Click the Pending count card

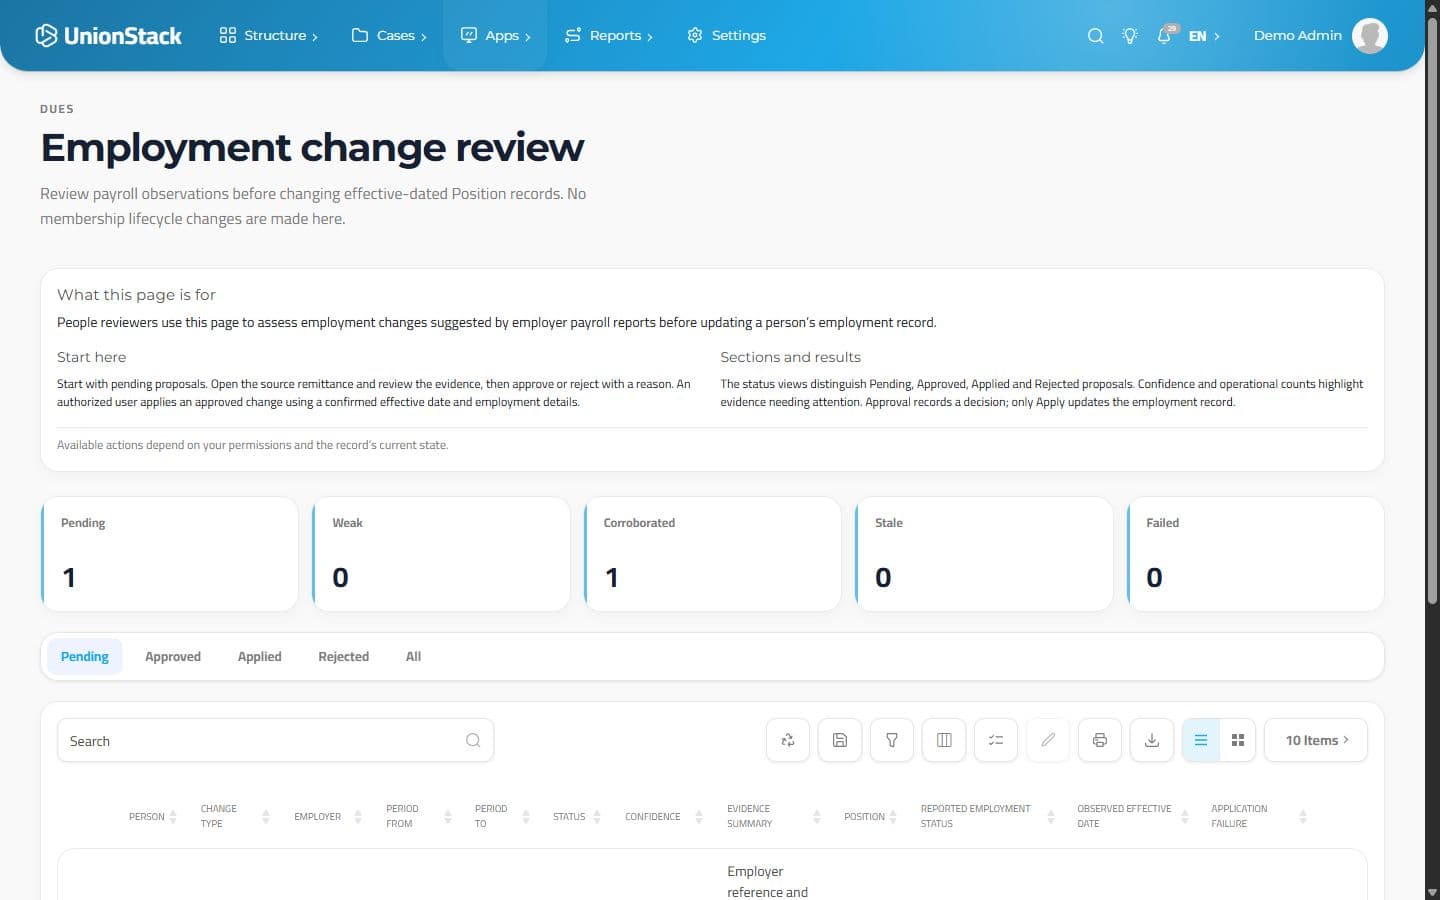[x=170, y=554]
